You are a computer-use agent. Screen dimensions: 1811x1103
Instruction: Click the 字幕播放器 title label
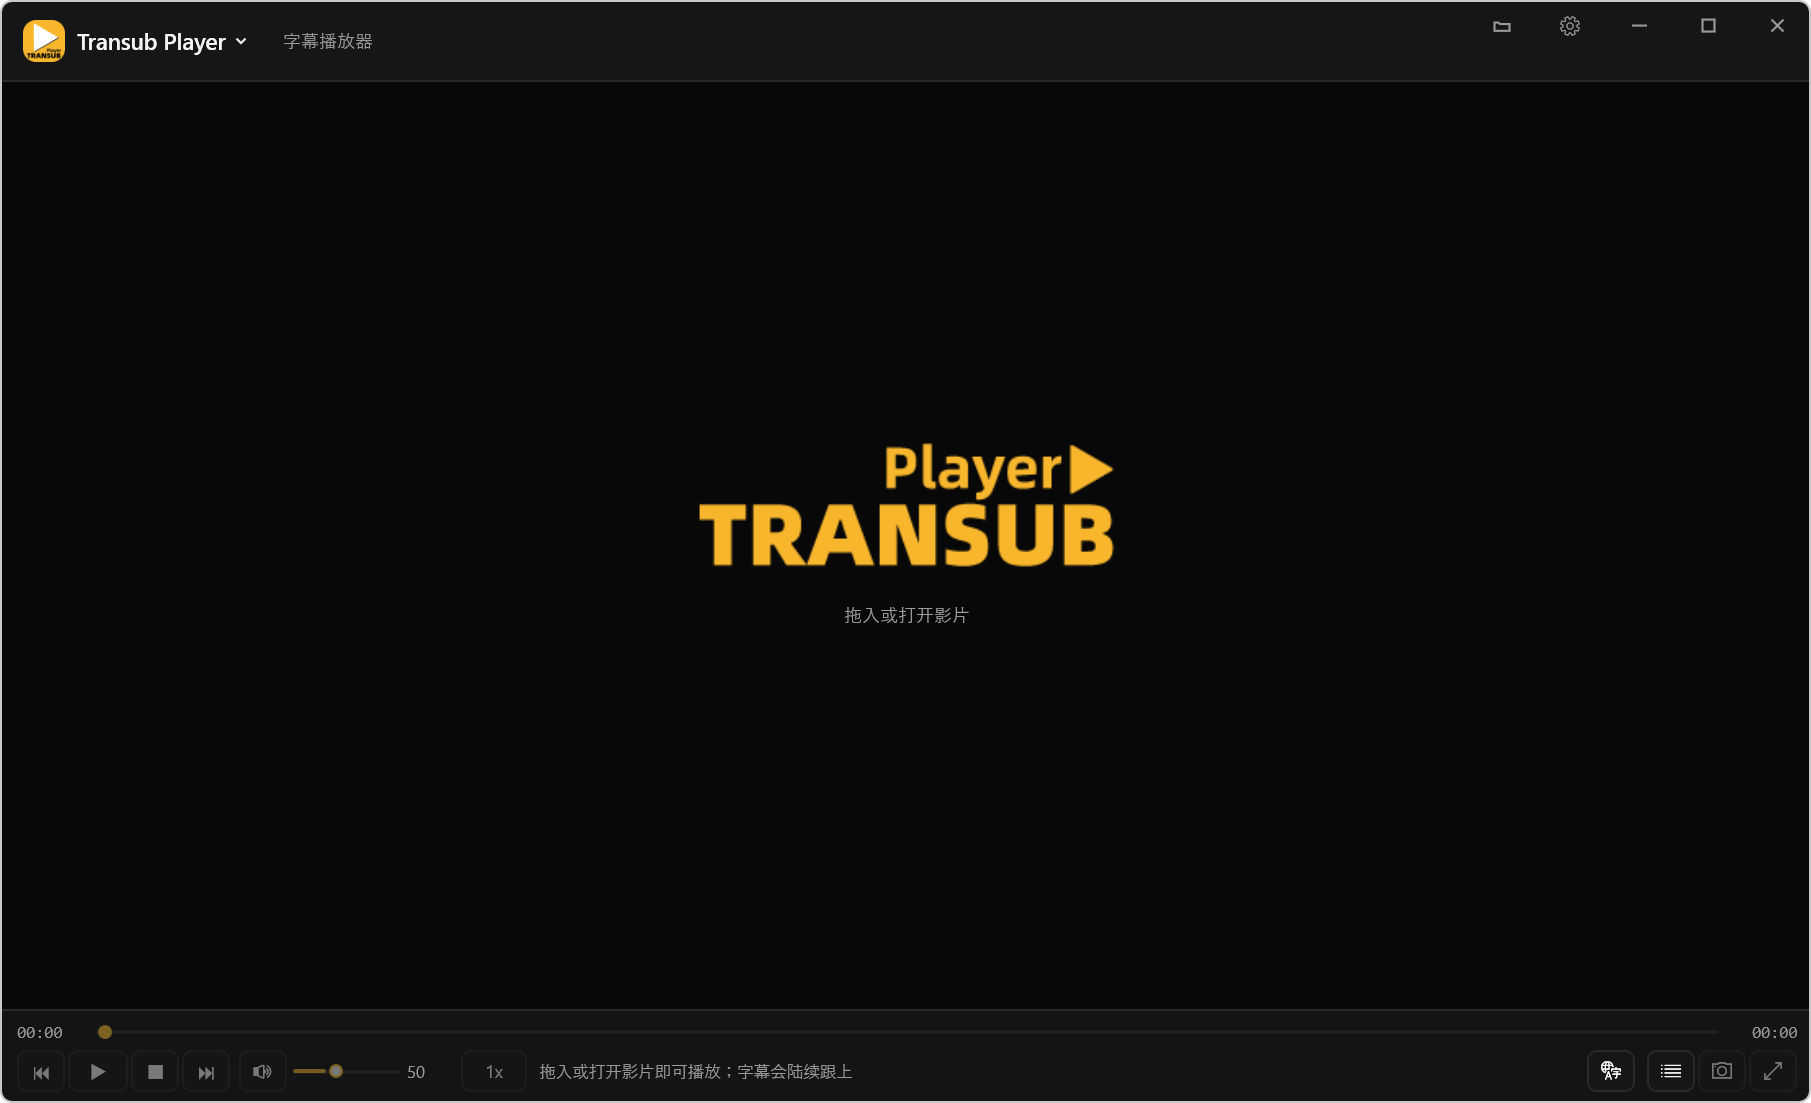point(328,42)
